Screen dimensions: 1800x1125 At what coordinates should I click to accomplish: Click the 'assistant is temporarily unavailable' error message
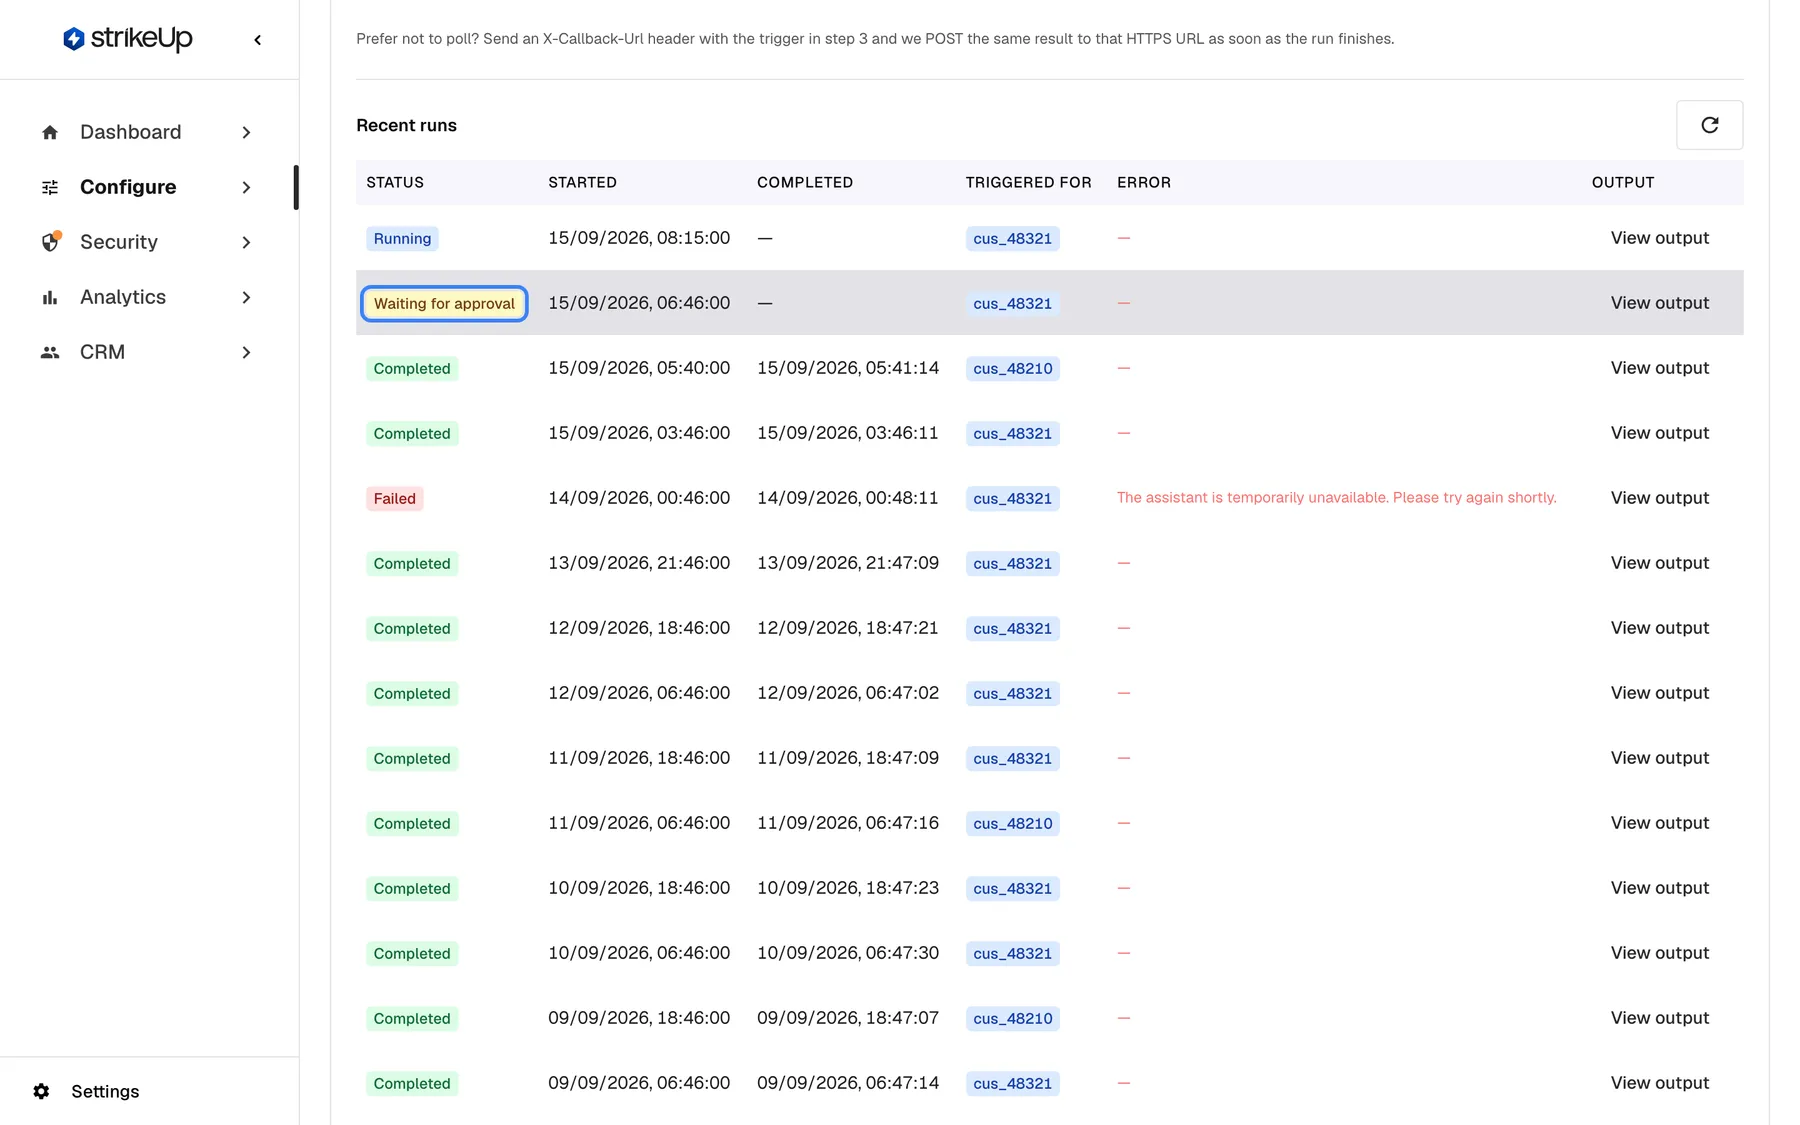coord(1336,498)
